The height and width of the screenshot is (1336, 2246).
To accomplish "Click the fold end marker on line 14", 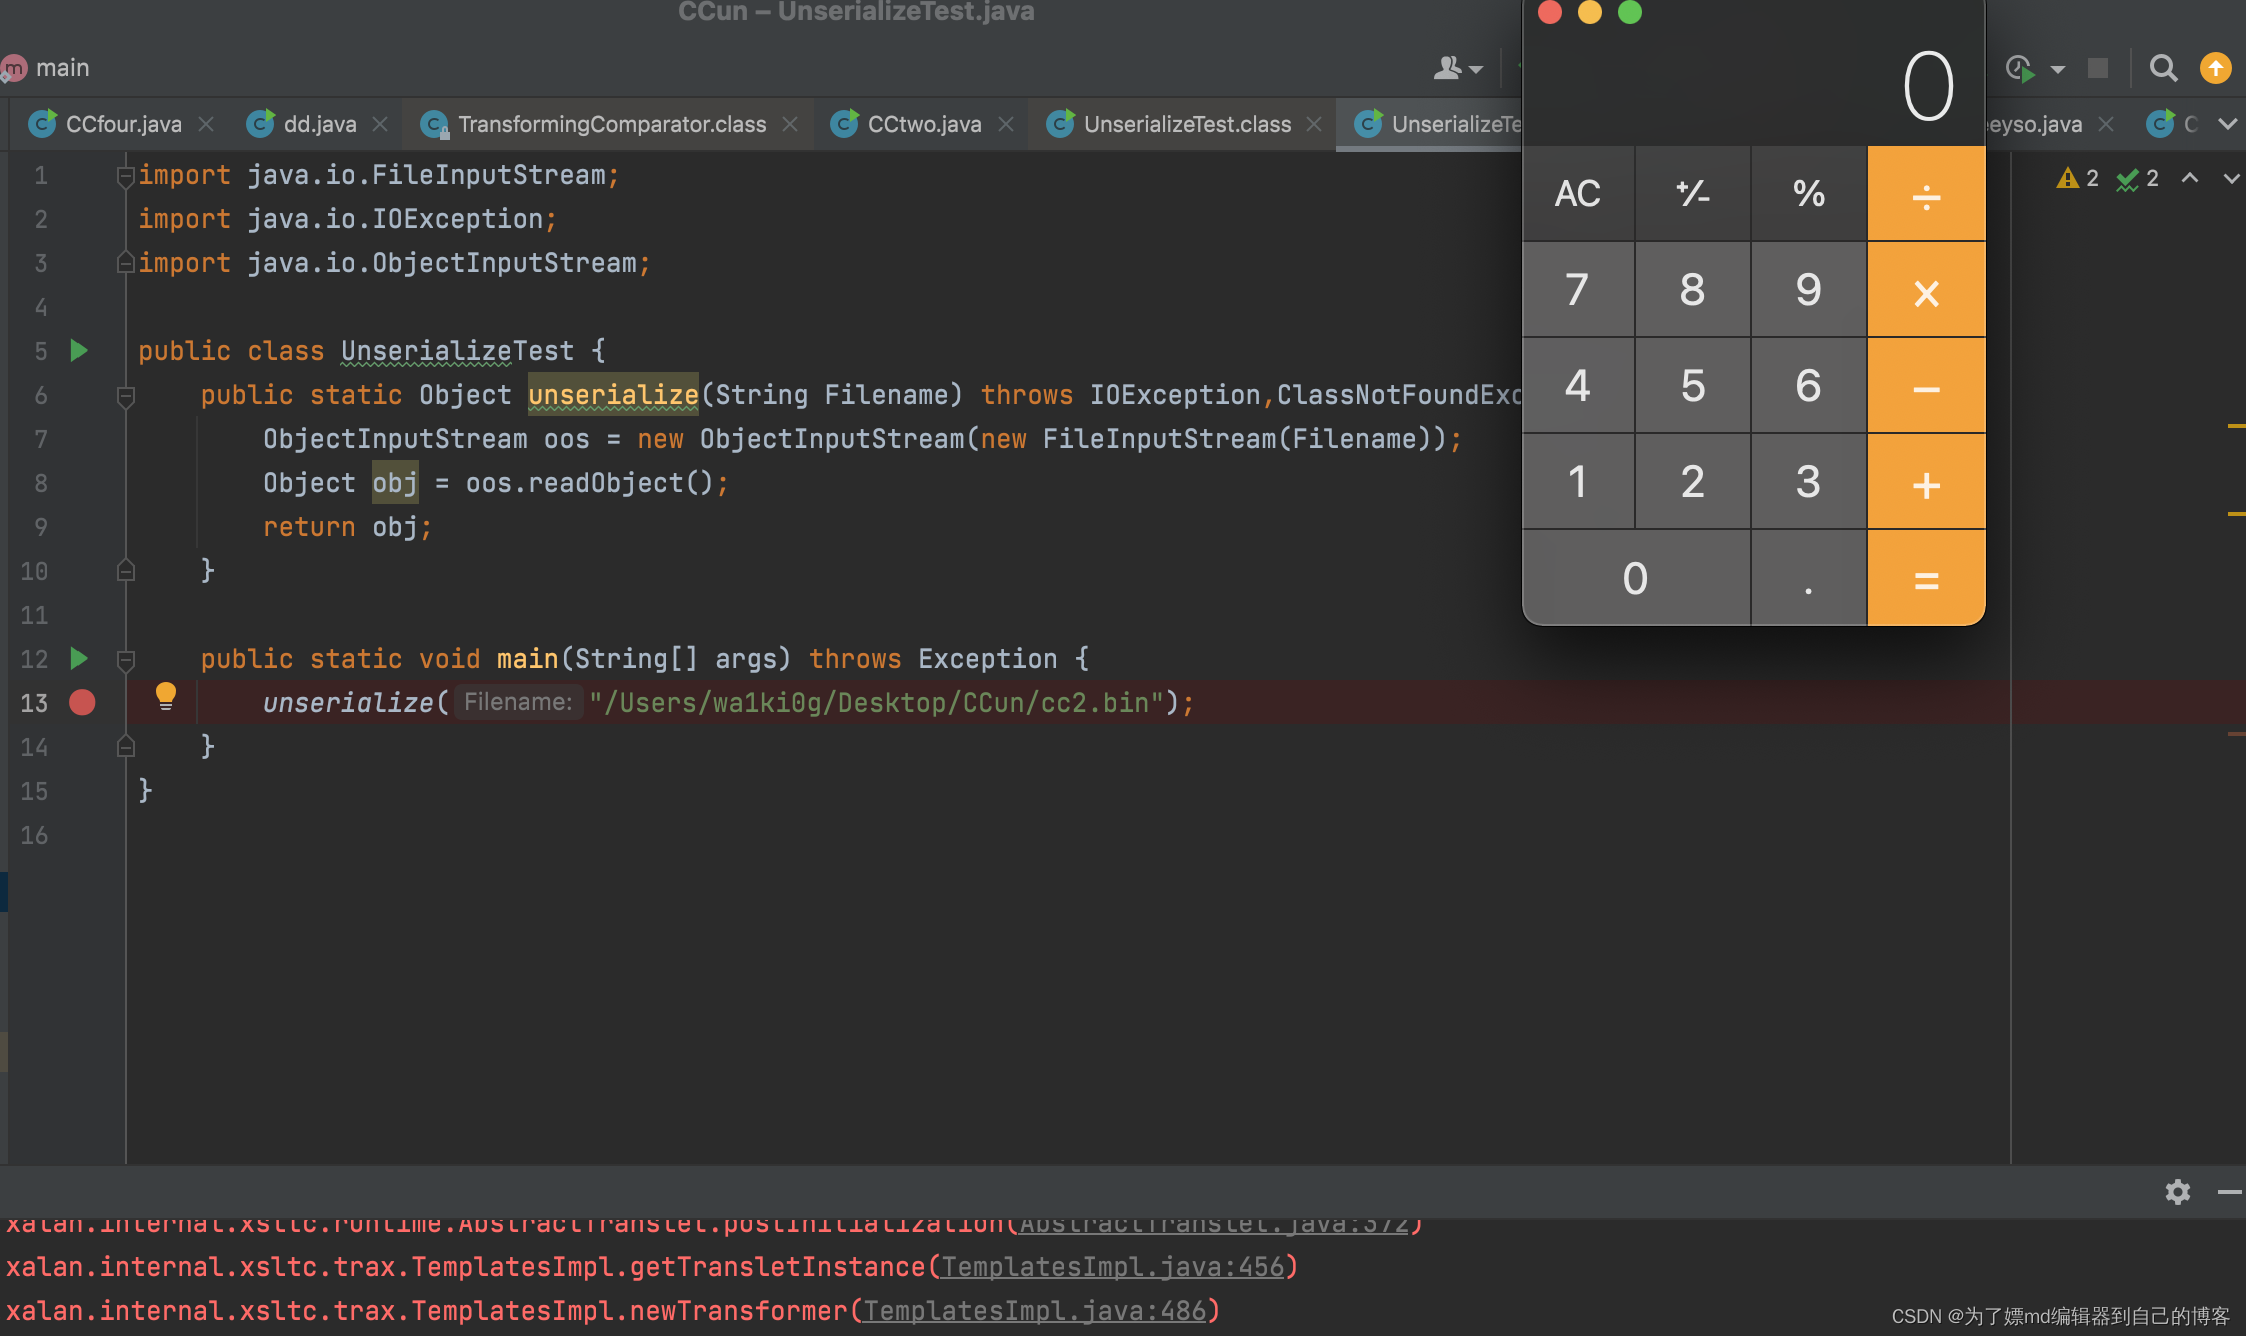I will click(x=126, y=746).
